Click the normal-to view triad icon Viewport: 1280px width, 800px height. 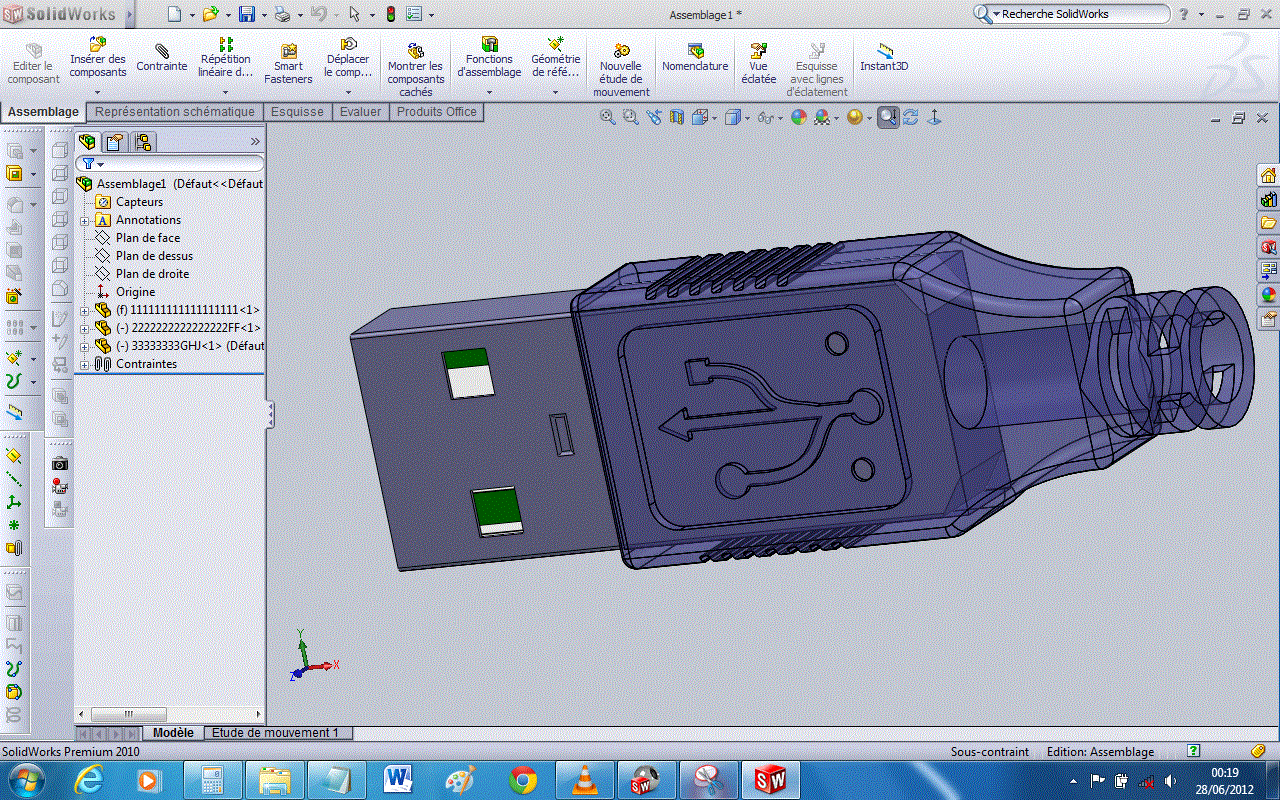[x=934, y=117]
